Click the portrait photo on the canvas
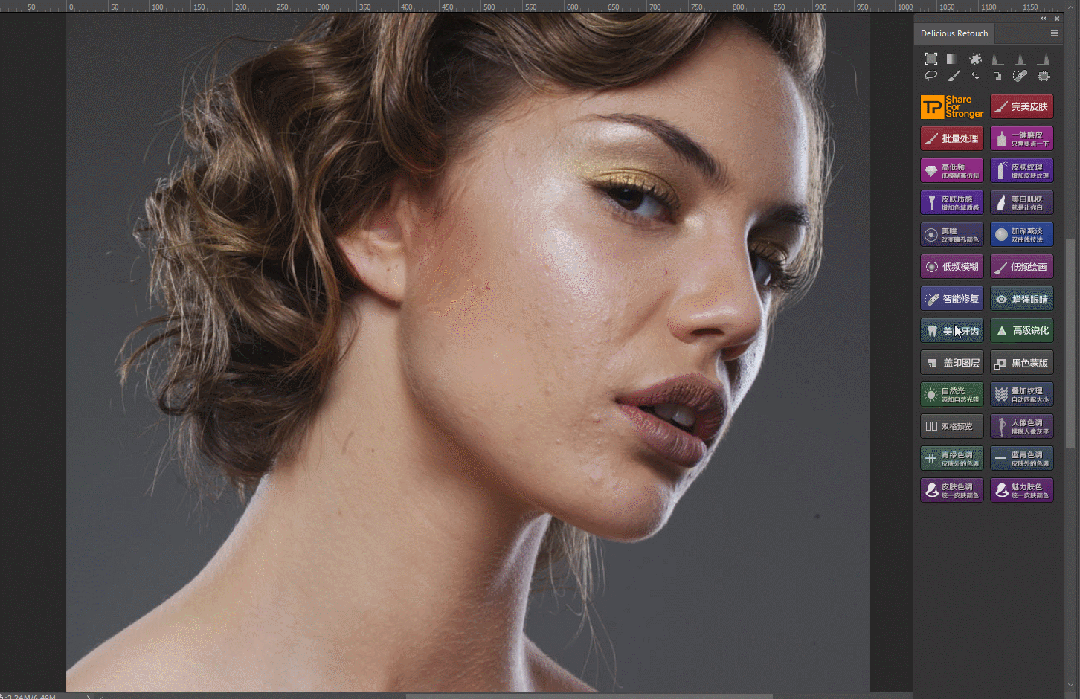This screenshot has width=1080, height=699. point(468,352)
